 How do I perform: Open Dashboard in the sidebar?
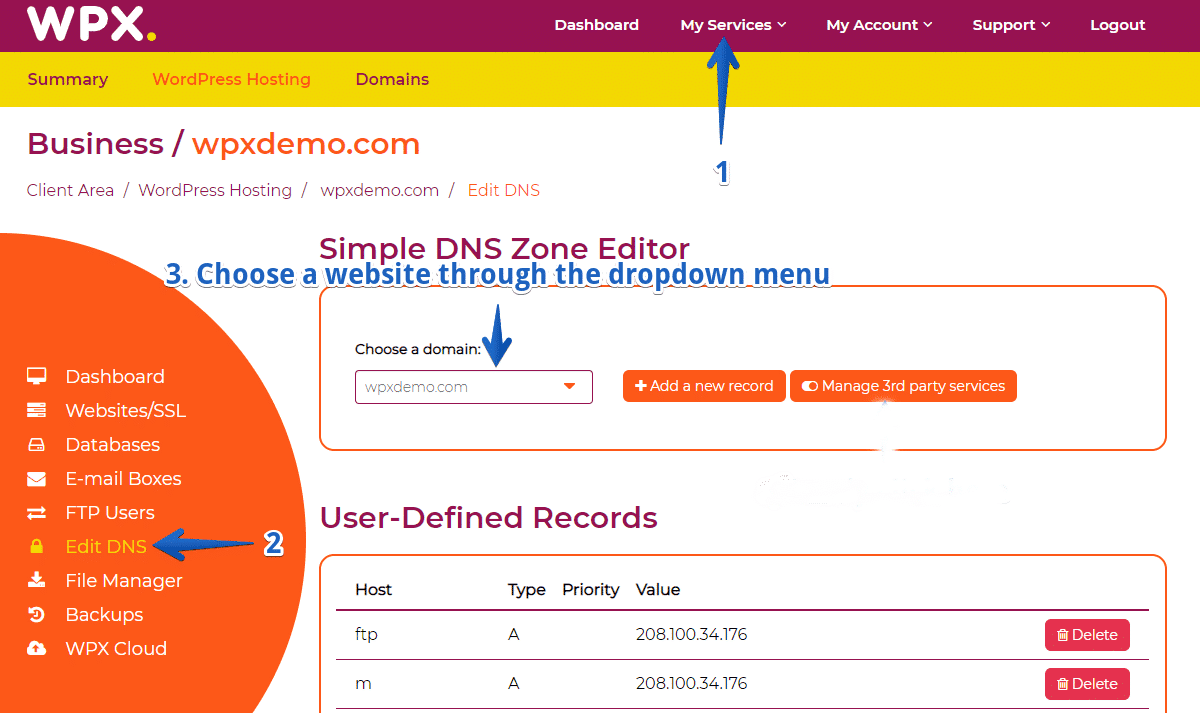[x=115, y=377]
